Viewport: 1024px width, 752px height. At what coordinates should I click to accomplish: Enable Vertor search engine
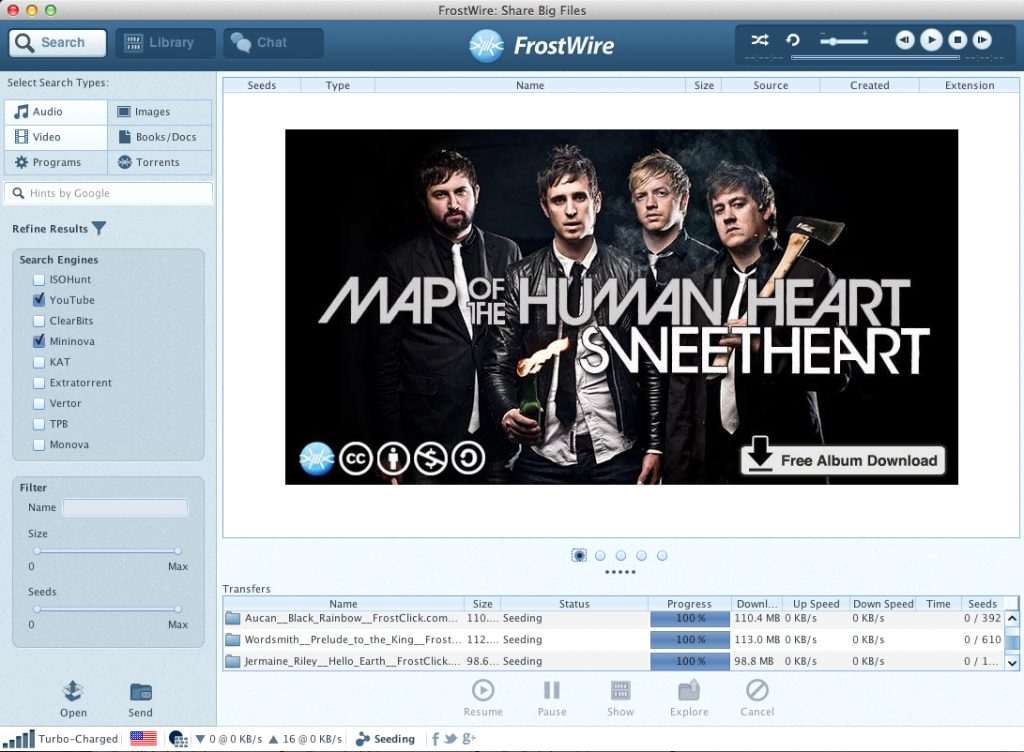pos(39,403)
